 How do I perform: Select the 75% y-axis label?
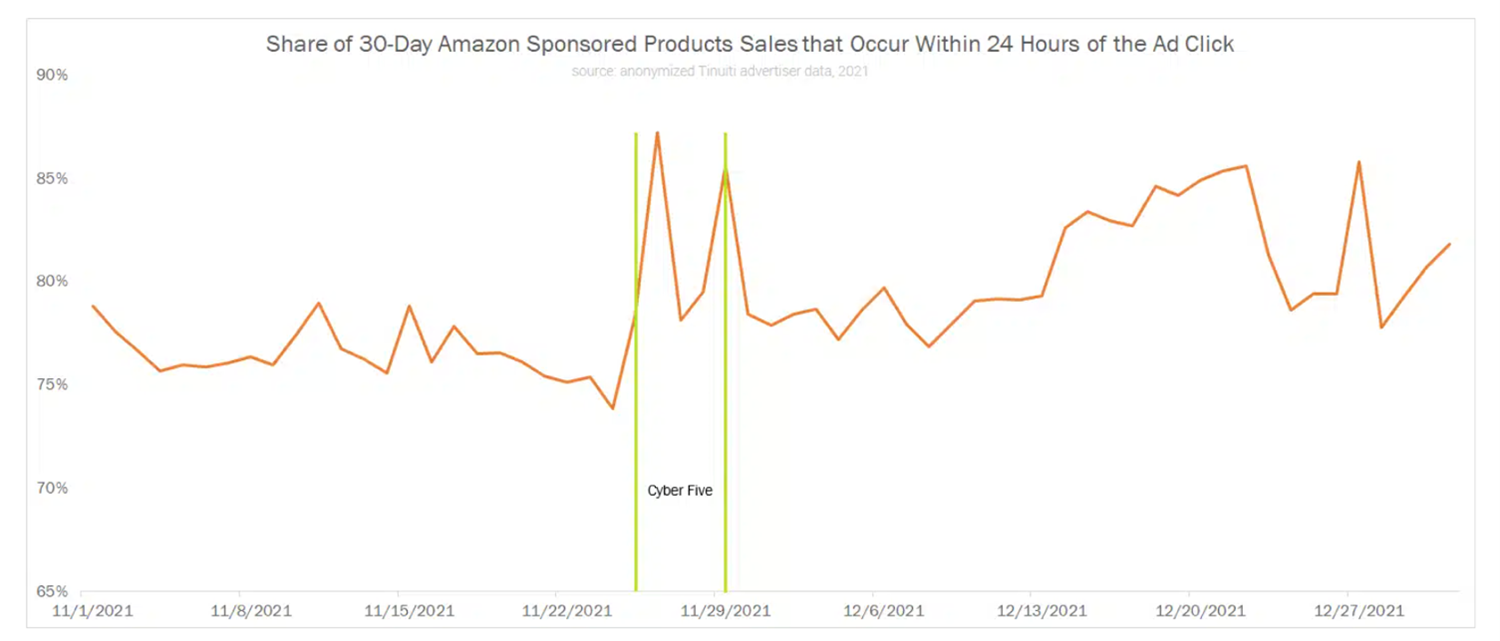point(53,385)
